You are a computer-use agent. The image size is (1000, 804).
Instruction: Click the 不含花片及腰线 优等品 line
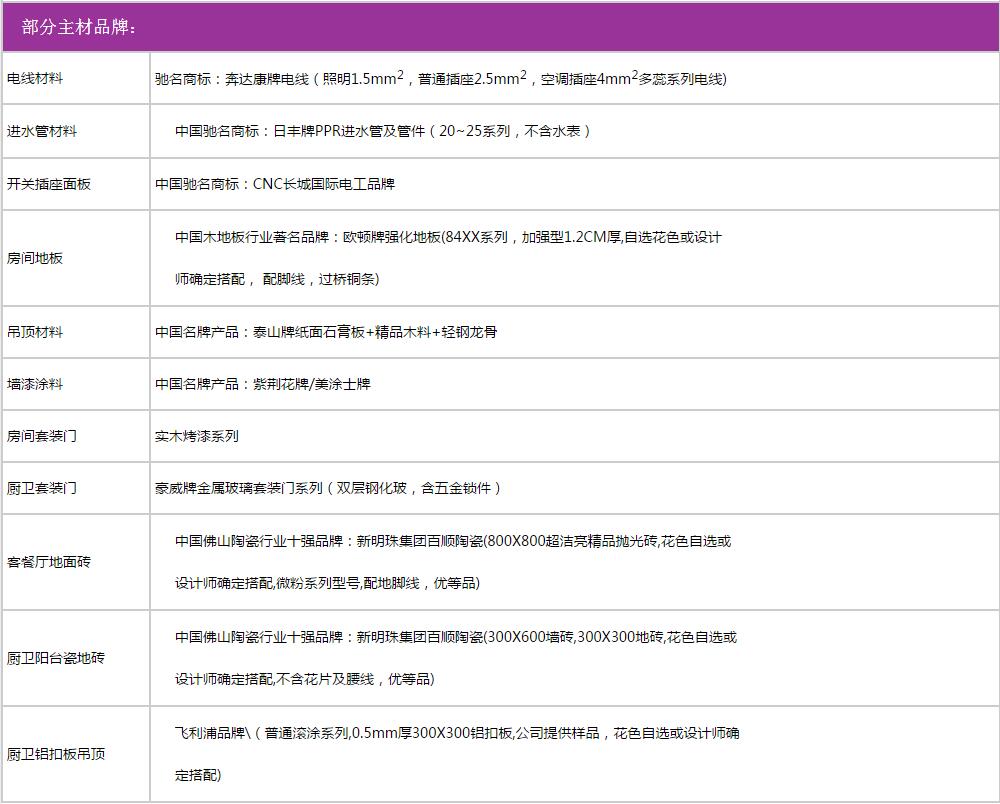coord(305,680)
